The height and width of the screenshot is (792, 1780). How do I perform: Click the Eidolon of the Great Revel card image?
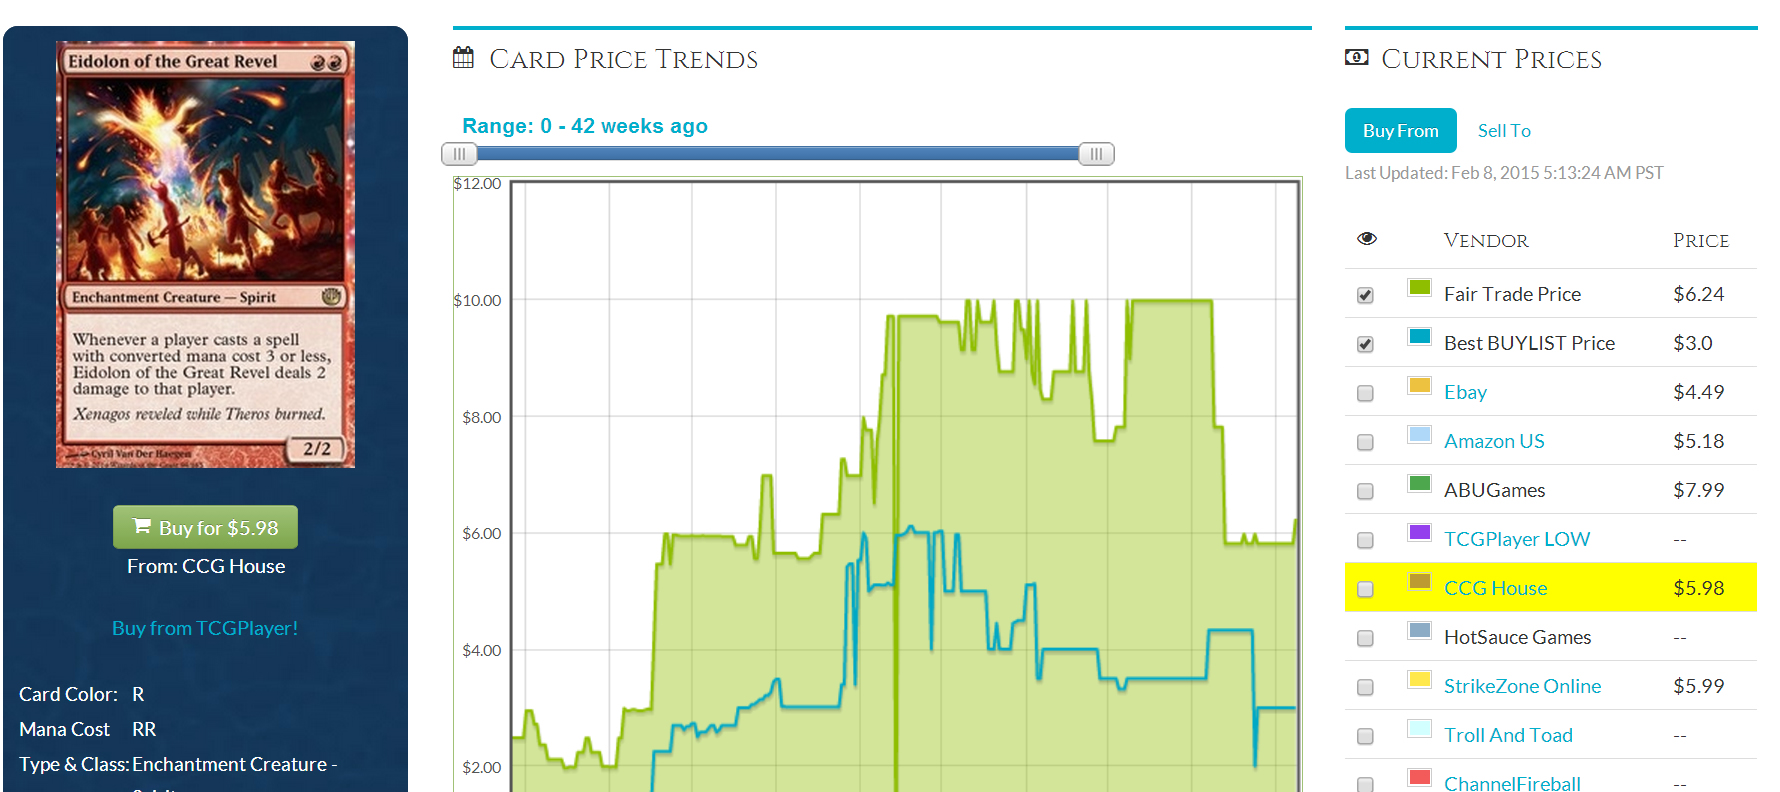point(205,254)
